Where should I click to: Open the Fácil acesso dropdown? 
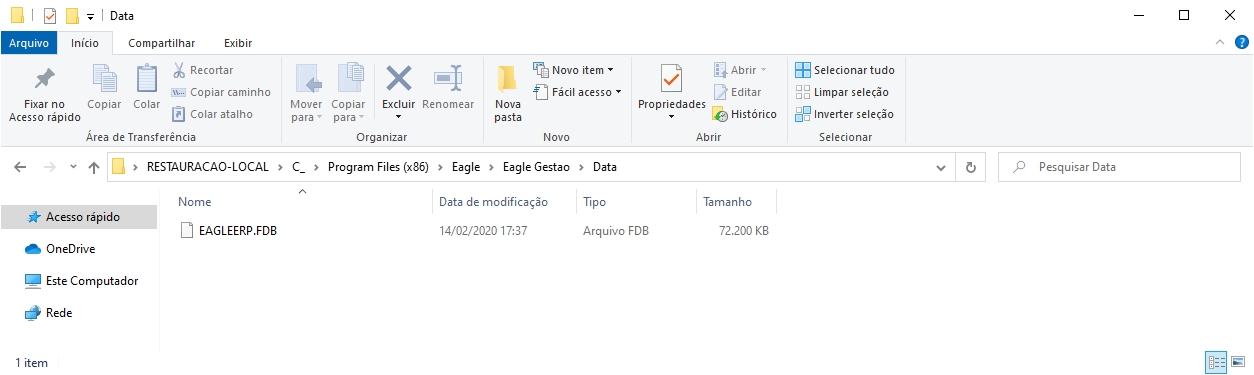point(577,92)
